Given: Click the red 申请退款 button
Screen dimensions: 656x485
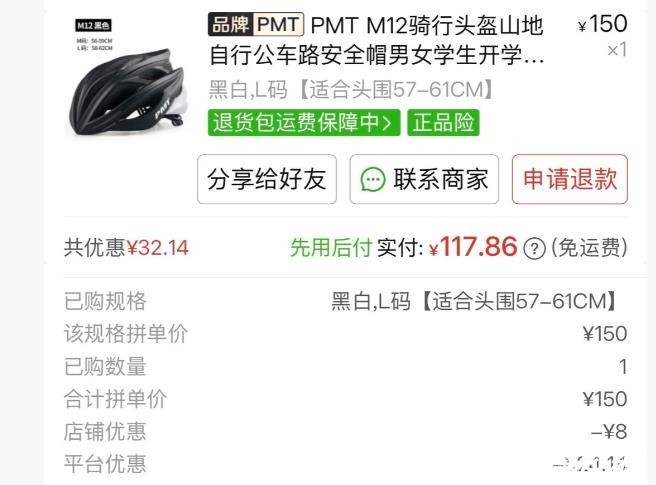Looking at the screenshot, I should 570,179.
